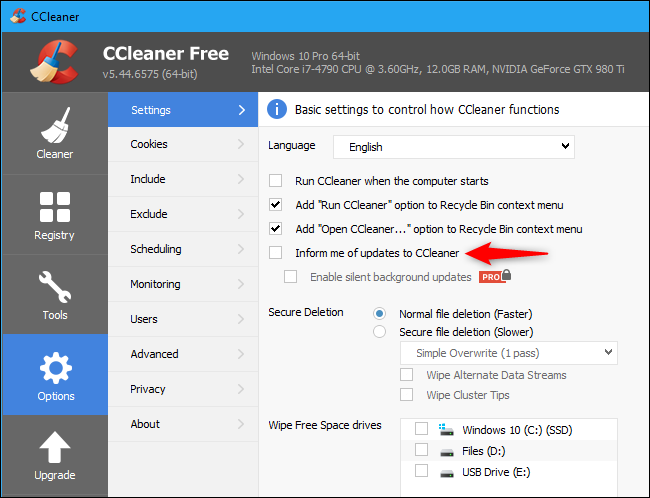Click the Wipe Free Space drives label

tap(325, 425)
